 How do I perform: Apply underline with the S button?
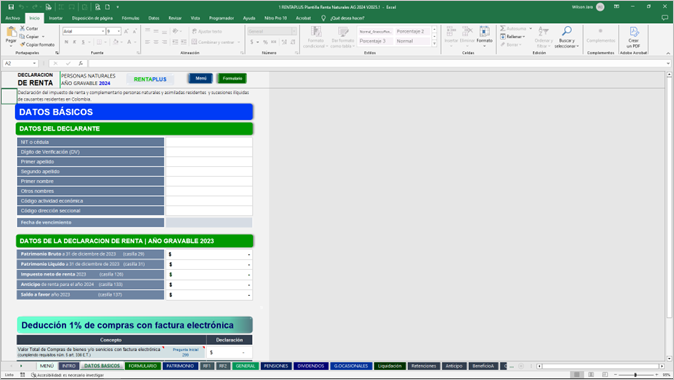(x=83, y=42)
